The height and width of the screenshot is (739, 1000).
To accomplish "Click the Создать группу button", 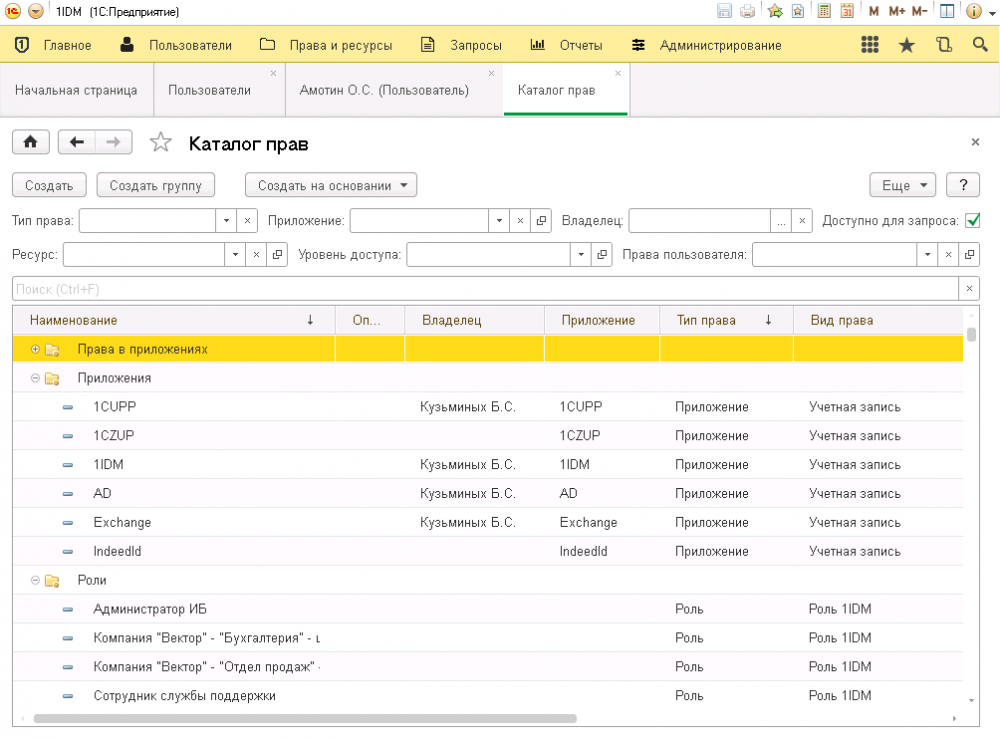I will coord(155,185).
